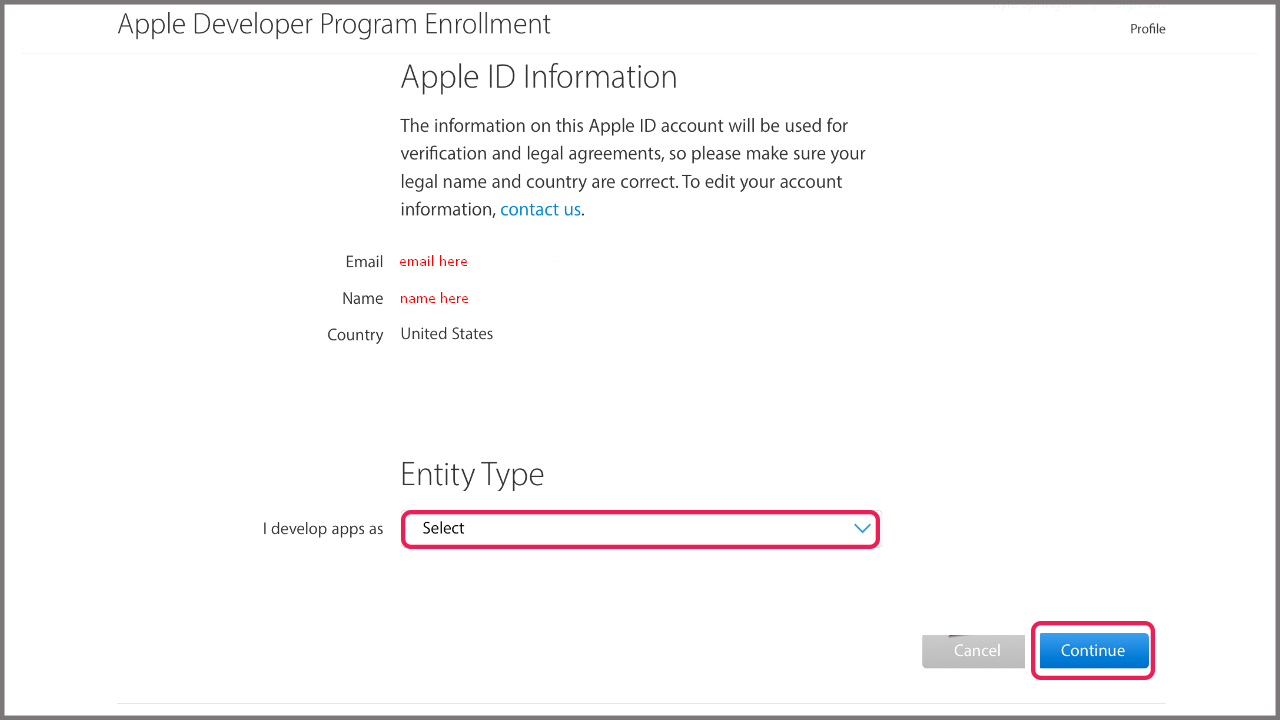The image size is (1280, 720).
Task: Open the contact us link
Action: [540, 210]
